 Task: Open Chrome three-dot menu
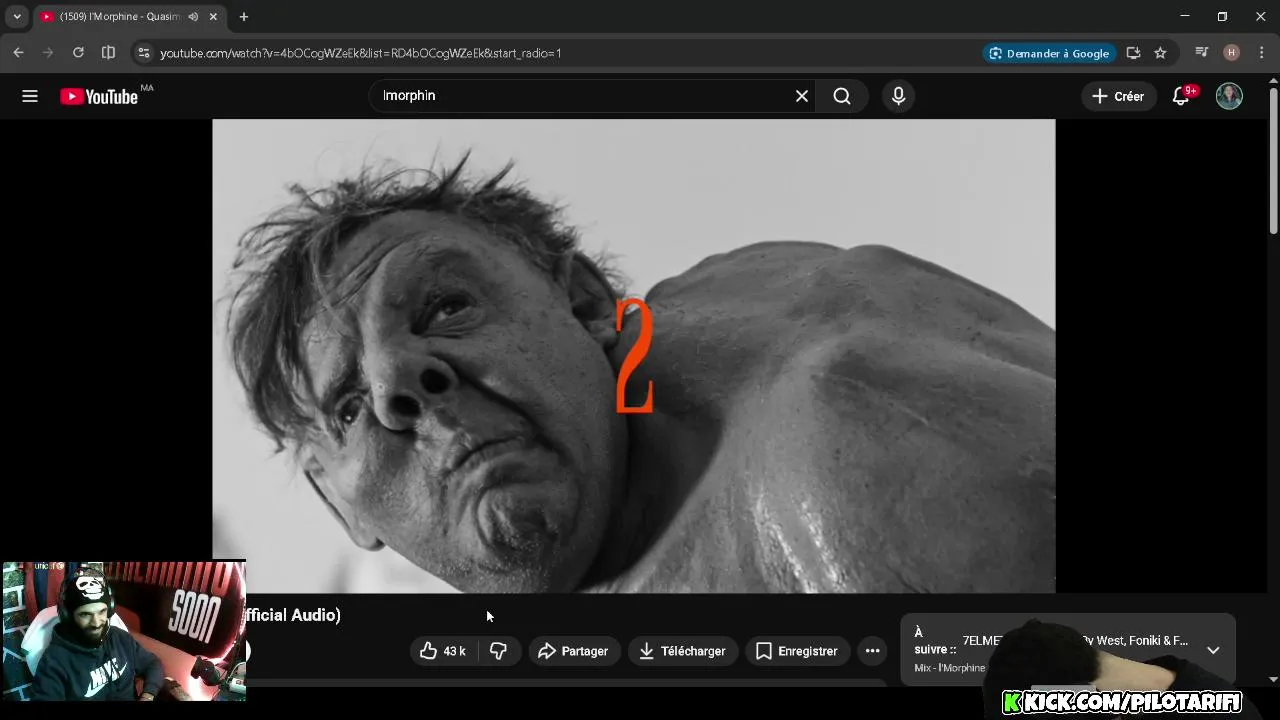1262,53
